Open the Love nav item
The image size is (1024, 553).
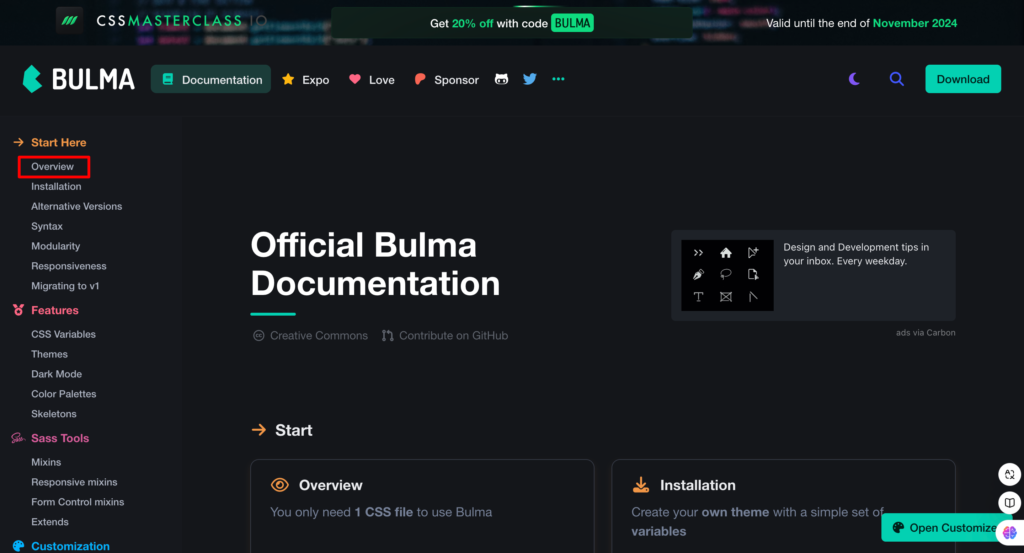click(x=372, y=79)
